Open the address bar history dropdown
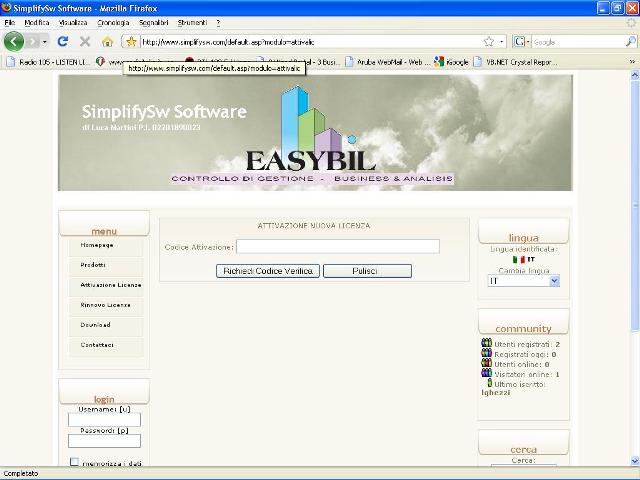 [x=502, y=42]
